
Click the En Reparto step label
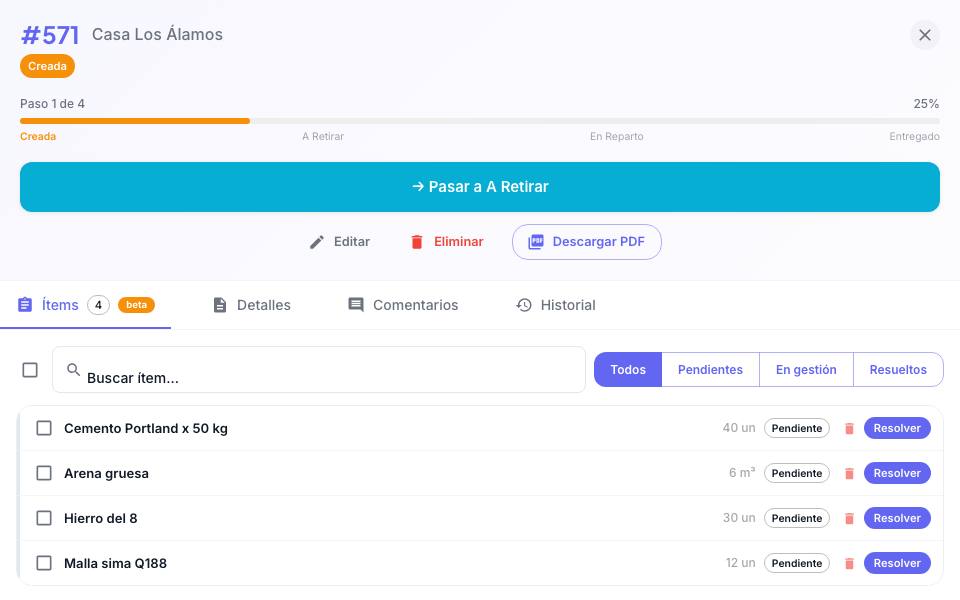tap(617, 137)
